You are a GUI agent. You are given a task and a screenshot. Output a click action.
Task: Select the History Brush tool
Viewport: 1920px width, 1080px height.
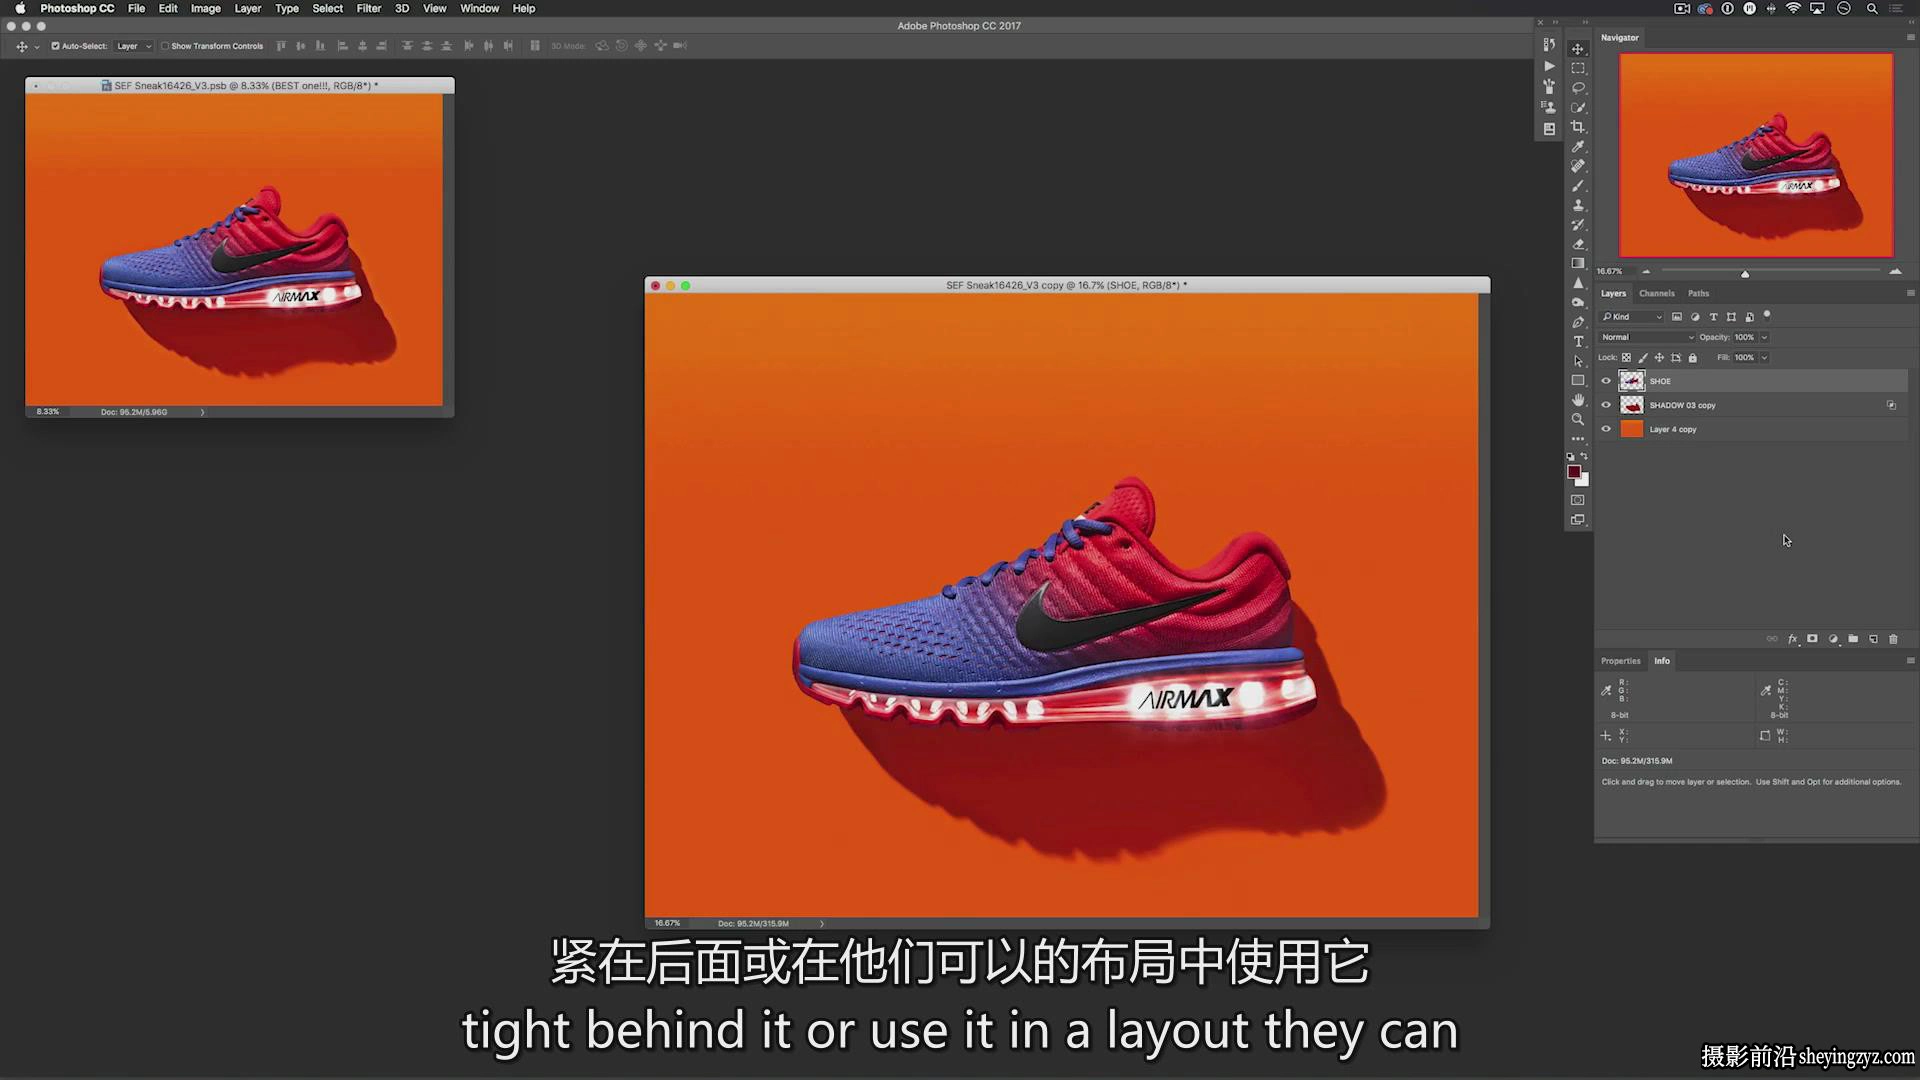click(x=1578, y=225)
